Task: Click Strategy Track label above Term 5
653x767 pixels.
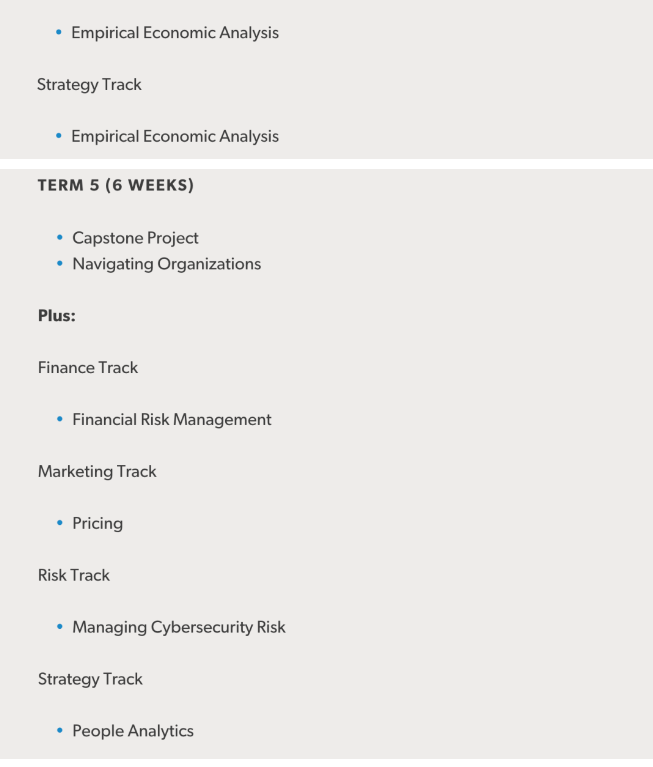Action: point(89,85)
